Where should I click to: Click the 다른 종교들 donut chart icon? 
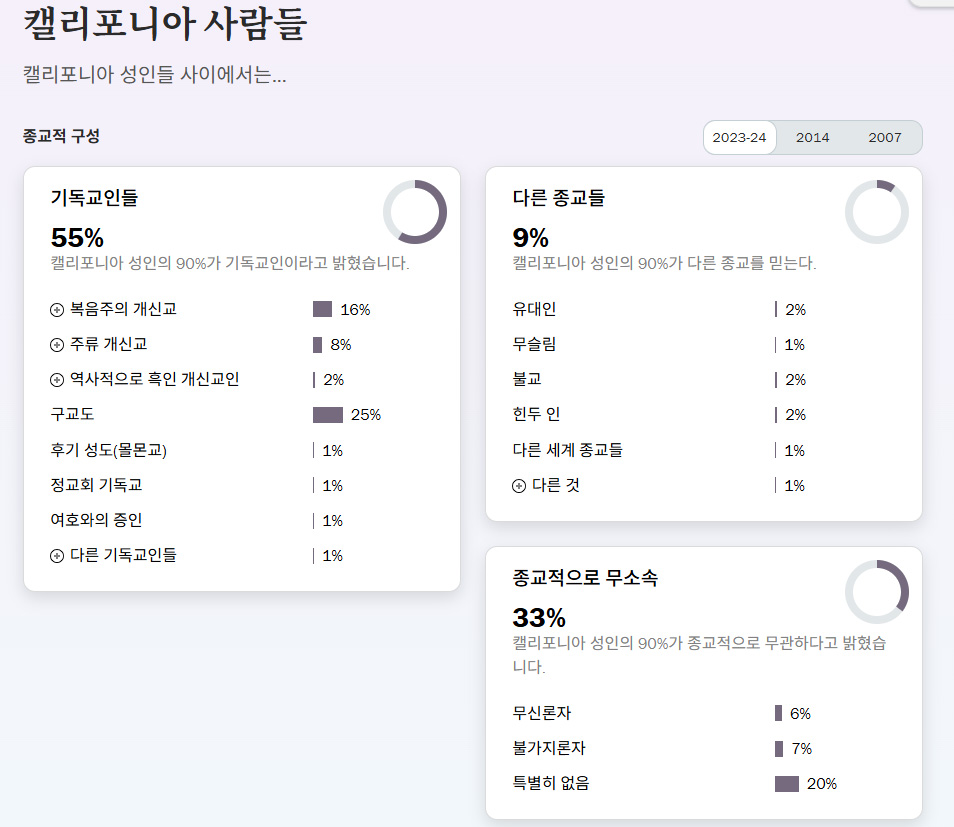(x=877, y=212)
